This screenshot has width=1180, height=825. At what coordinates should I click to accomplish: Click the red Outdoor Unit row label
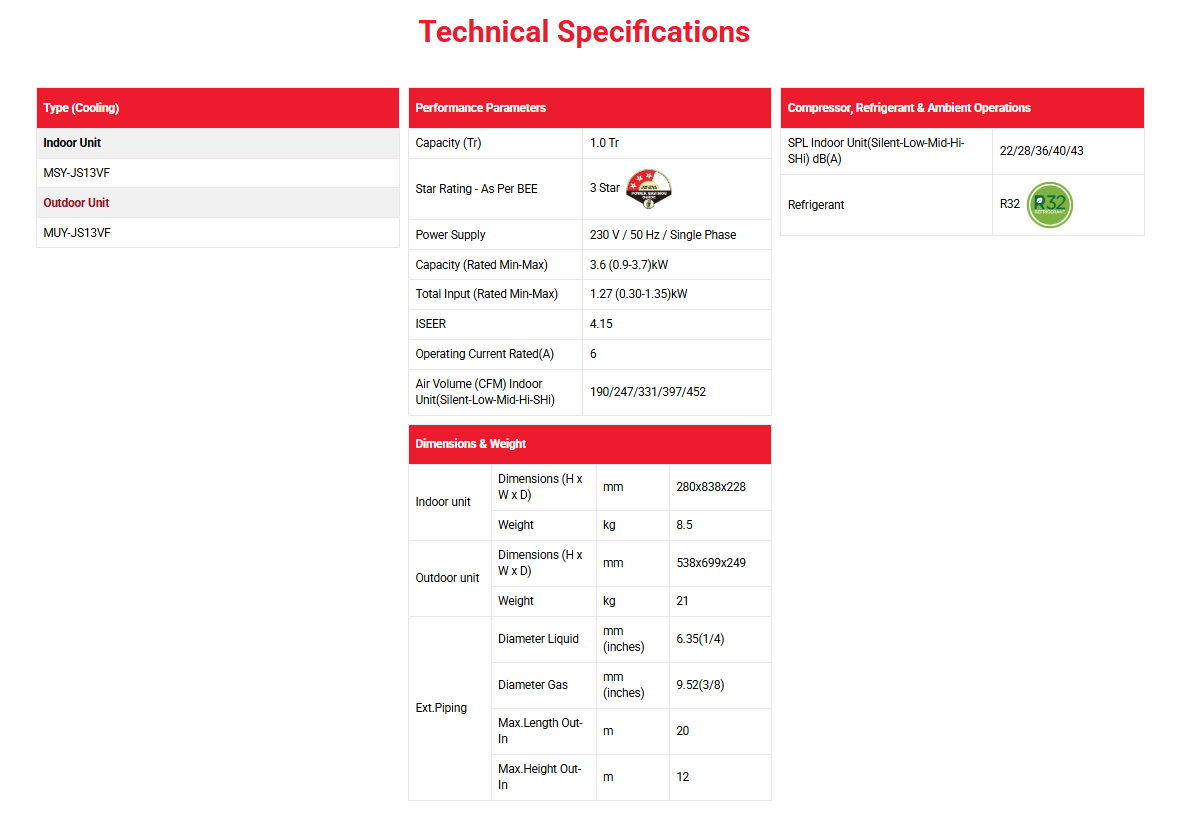[x=76, y=203]
